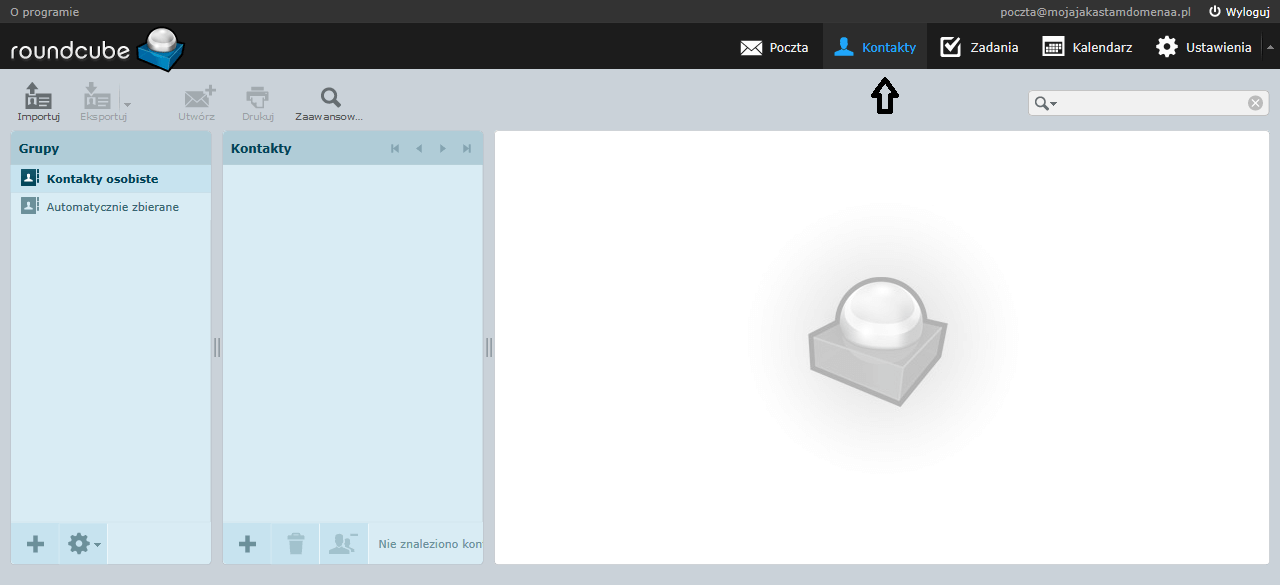Image resolution: width=1280 pixels, height=585 pixels.
Task: Select Automatycznie zbierane address book
Action: (x=111, y=206)
